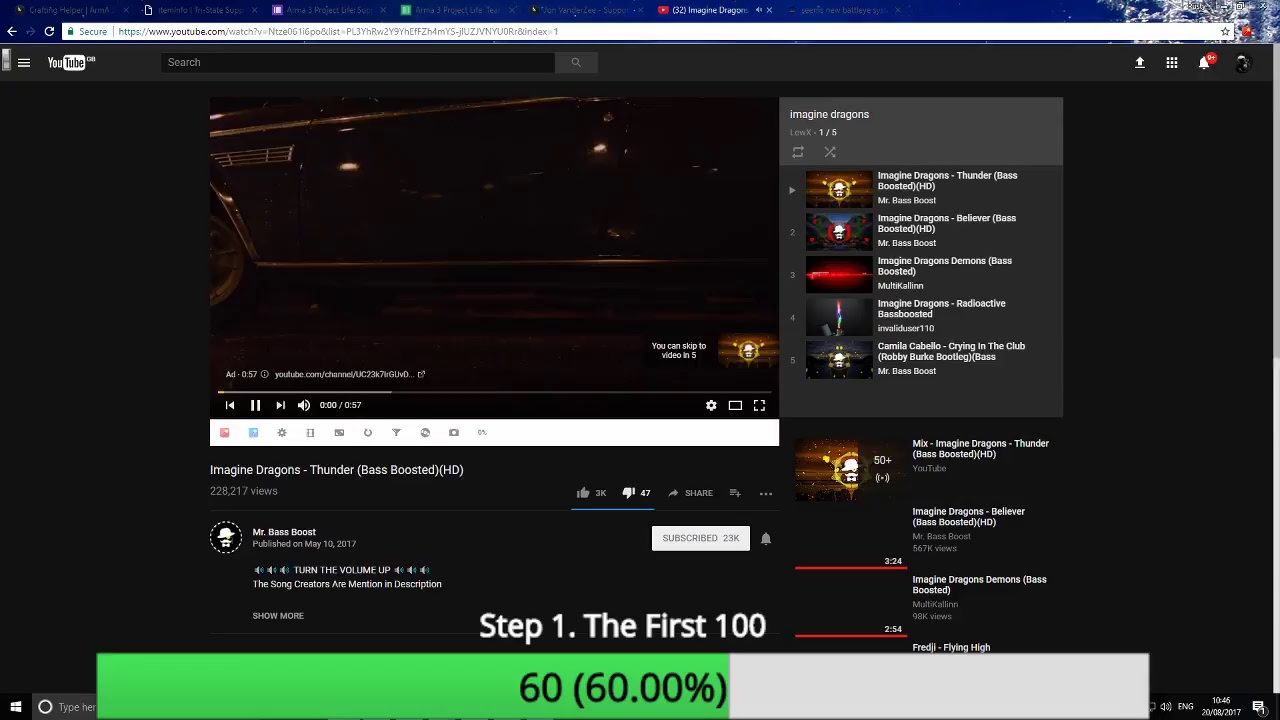The width and height of the screenshot is (1280, 720).
Task: Open the YouTube apps grid
Action: [x=1172, y=63]
